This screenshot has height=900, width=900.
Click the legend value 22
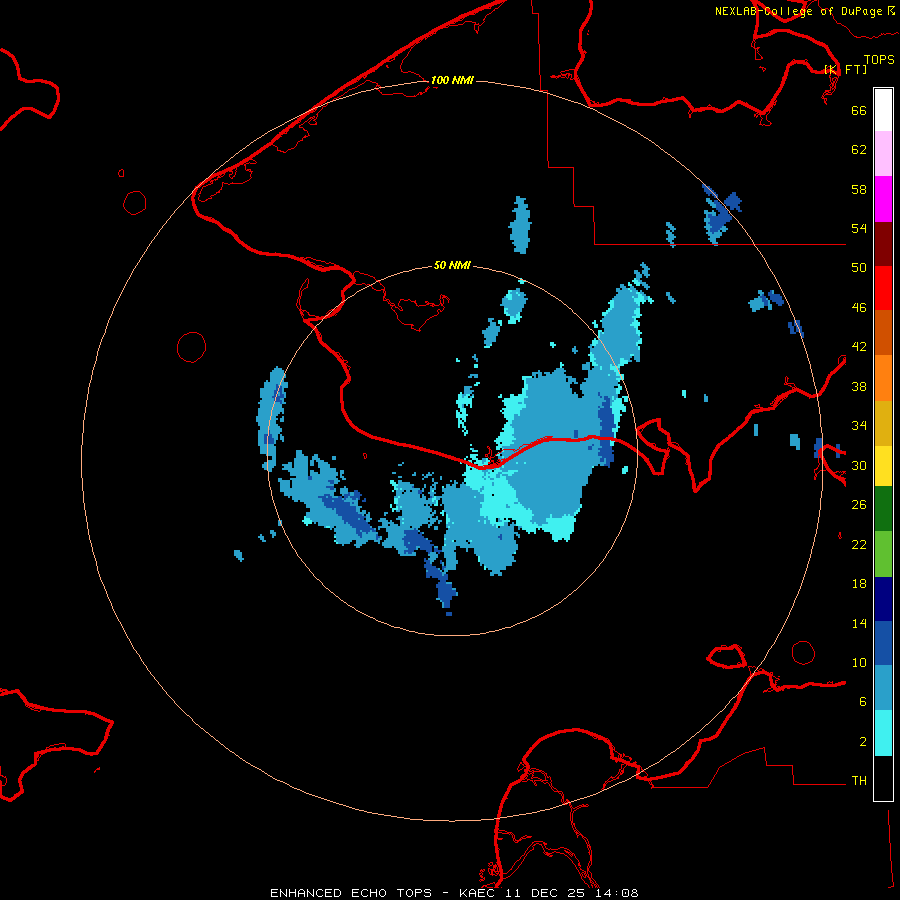[x=859, y=544]
